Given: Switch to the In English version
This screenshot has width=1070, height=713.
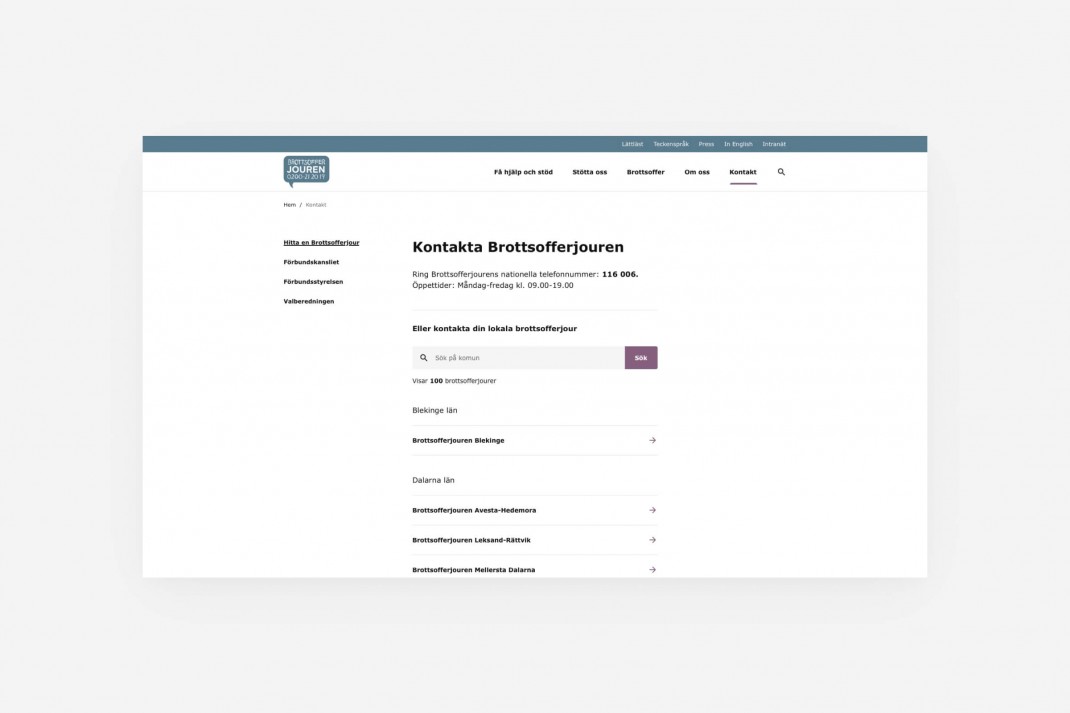Looking at the screenshot, I should tap(738, 144).
